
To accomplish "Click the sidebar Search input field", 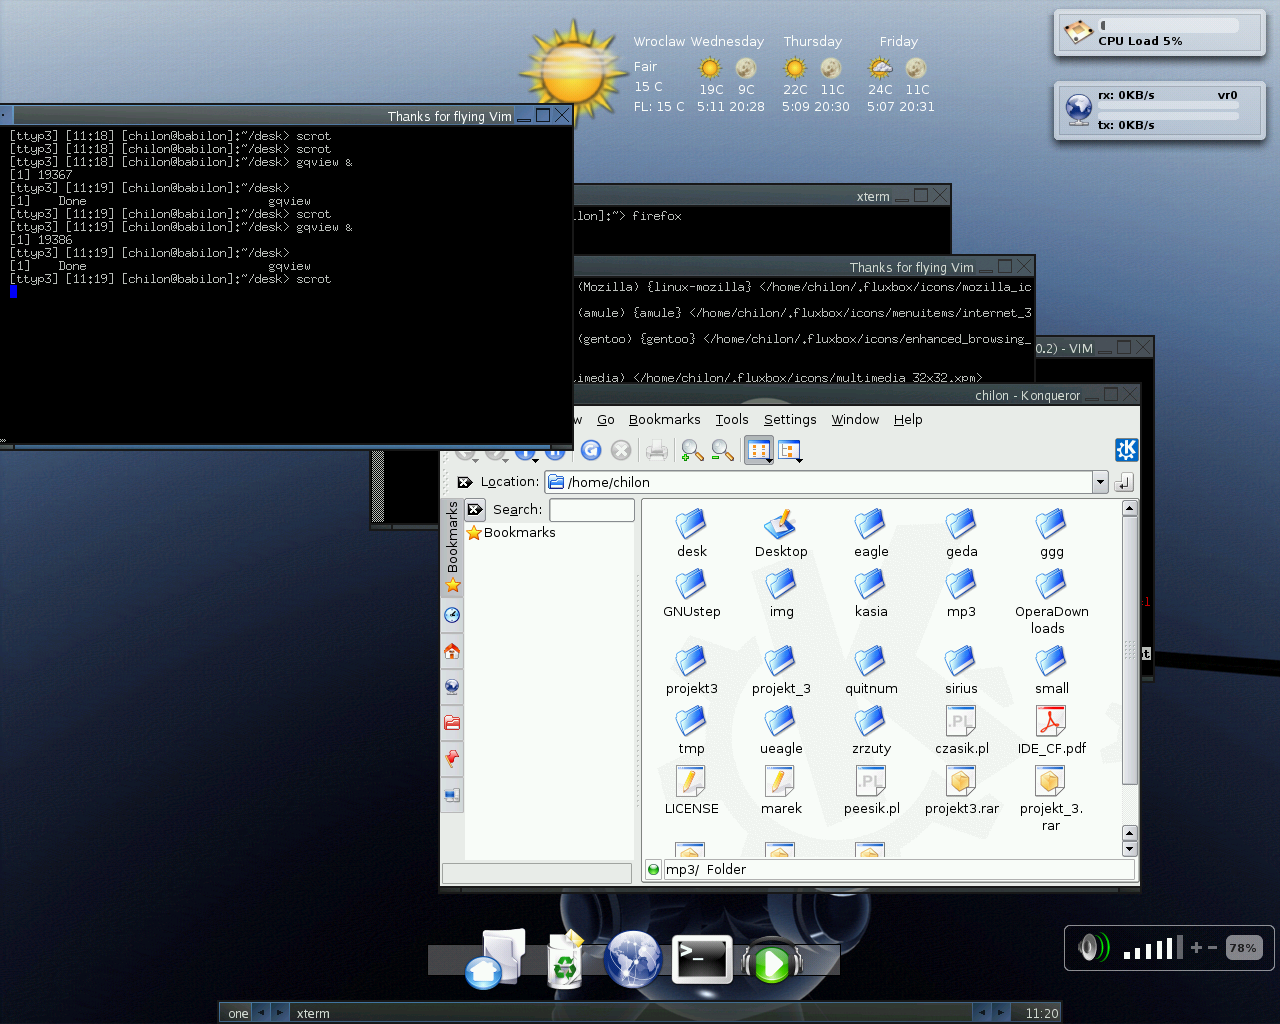I will click(x=591, y=510).
